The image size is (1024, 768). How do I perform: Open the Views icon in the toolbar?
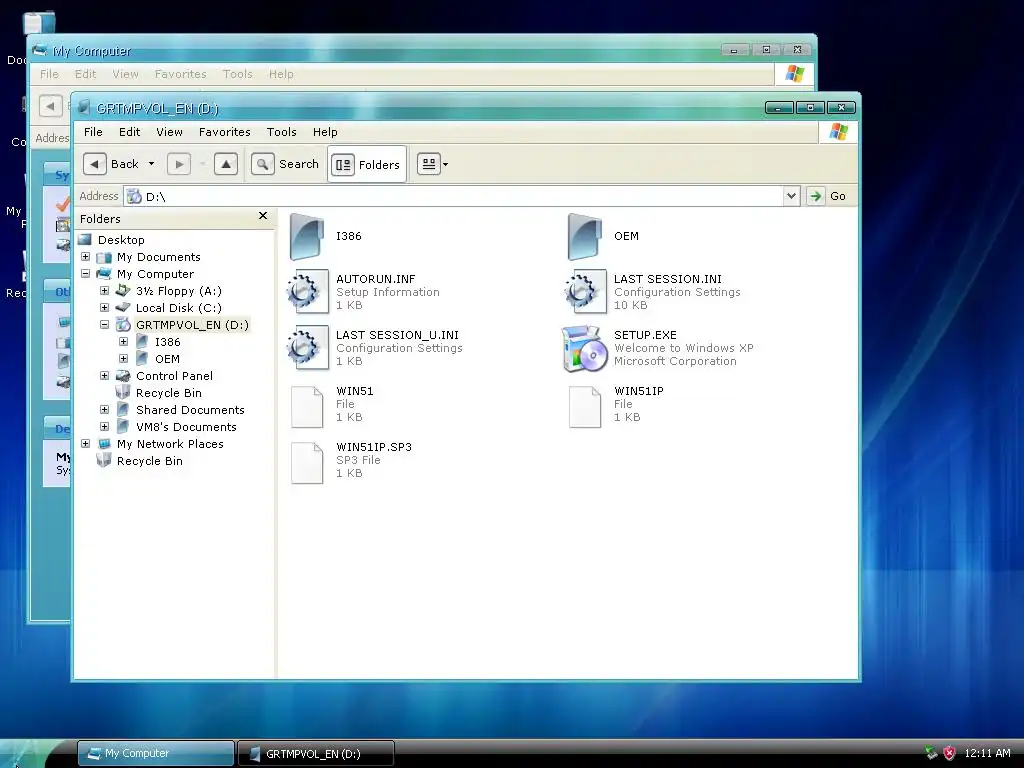coord(428,164)
